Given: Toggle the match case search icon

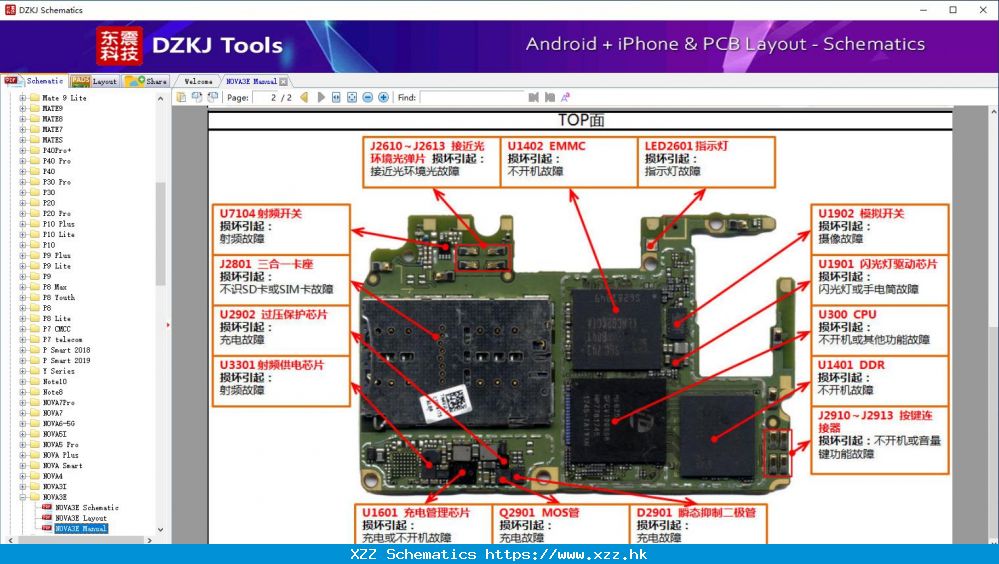Looking at the screenshot, I should coord(565,97).
